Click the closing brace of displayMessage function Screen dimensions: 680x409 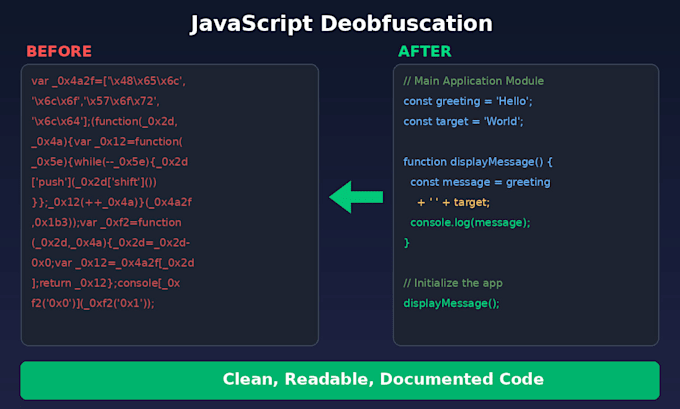pyautogui.click(x=406, y=243)
